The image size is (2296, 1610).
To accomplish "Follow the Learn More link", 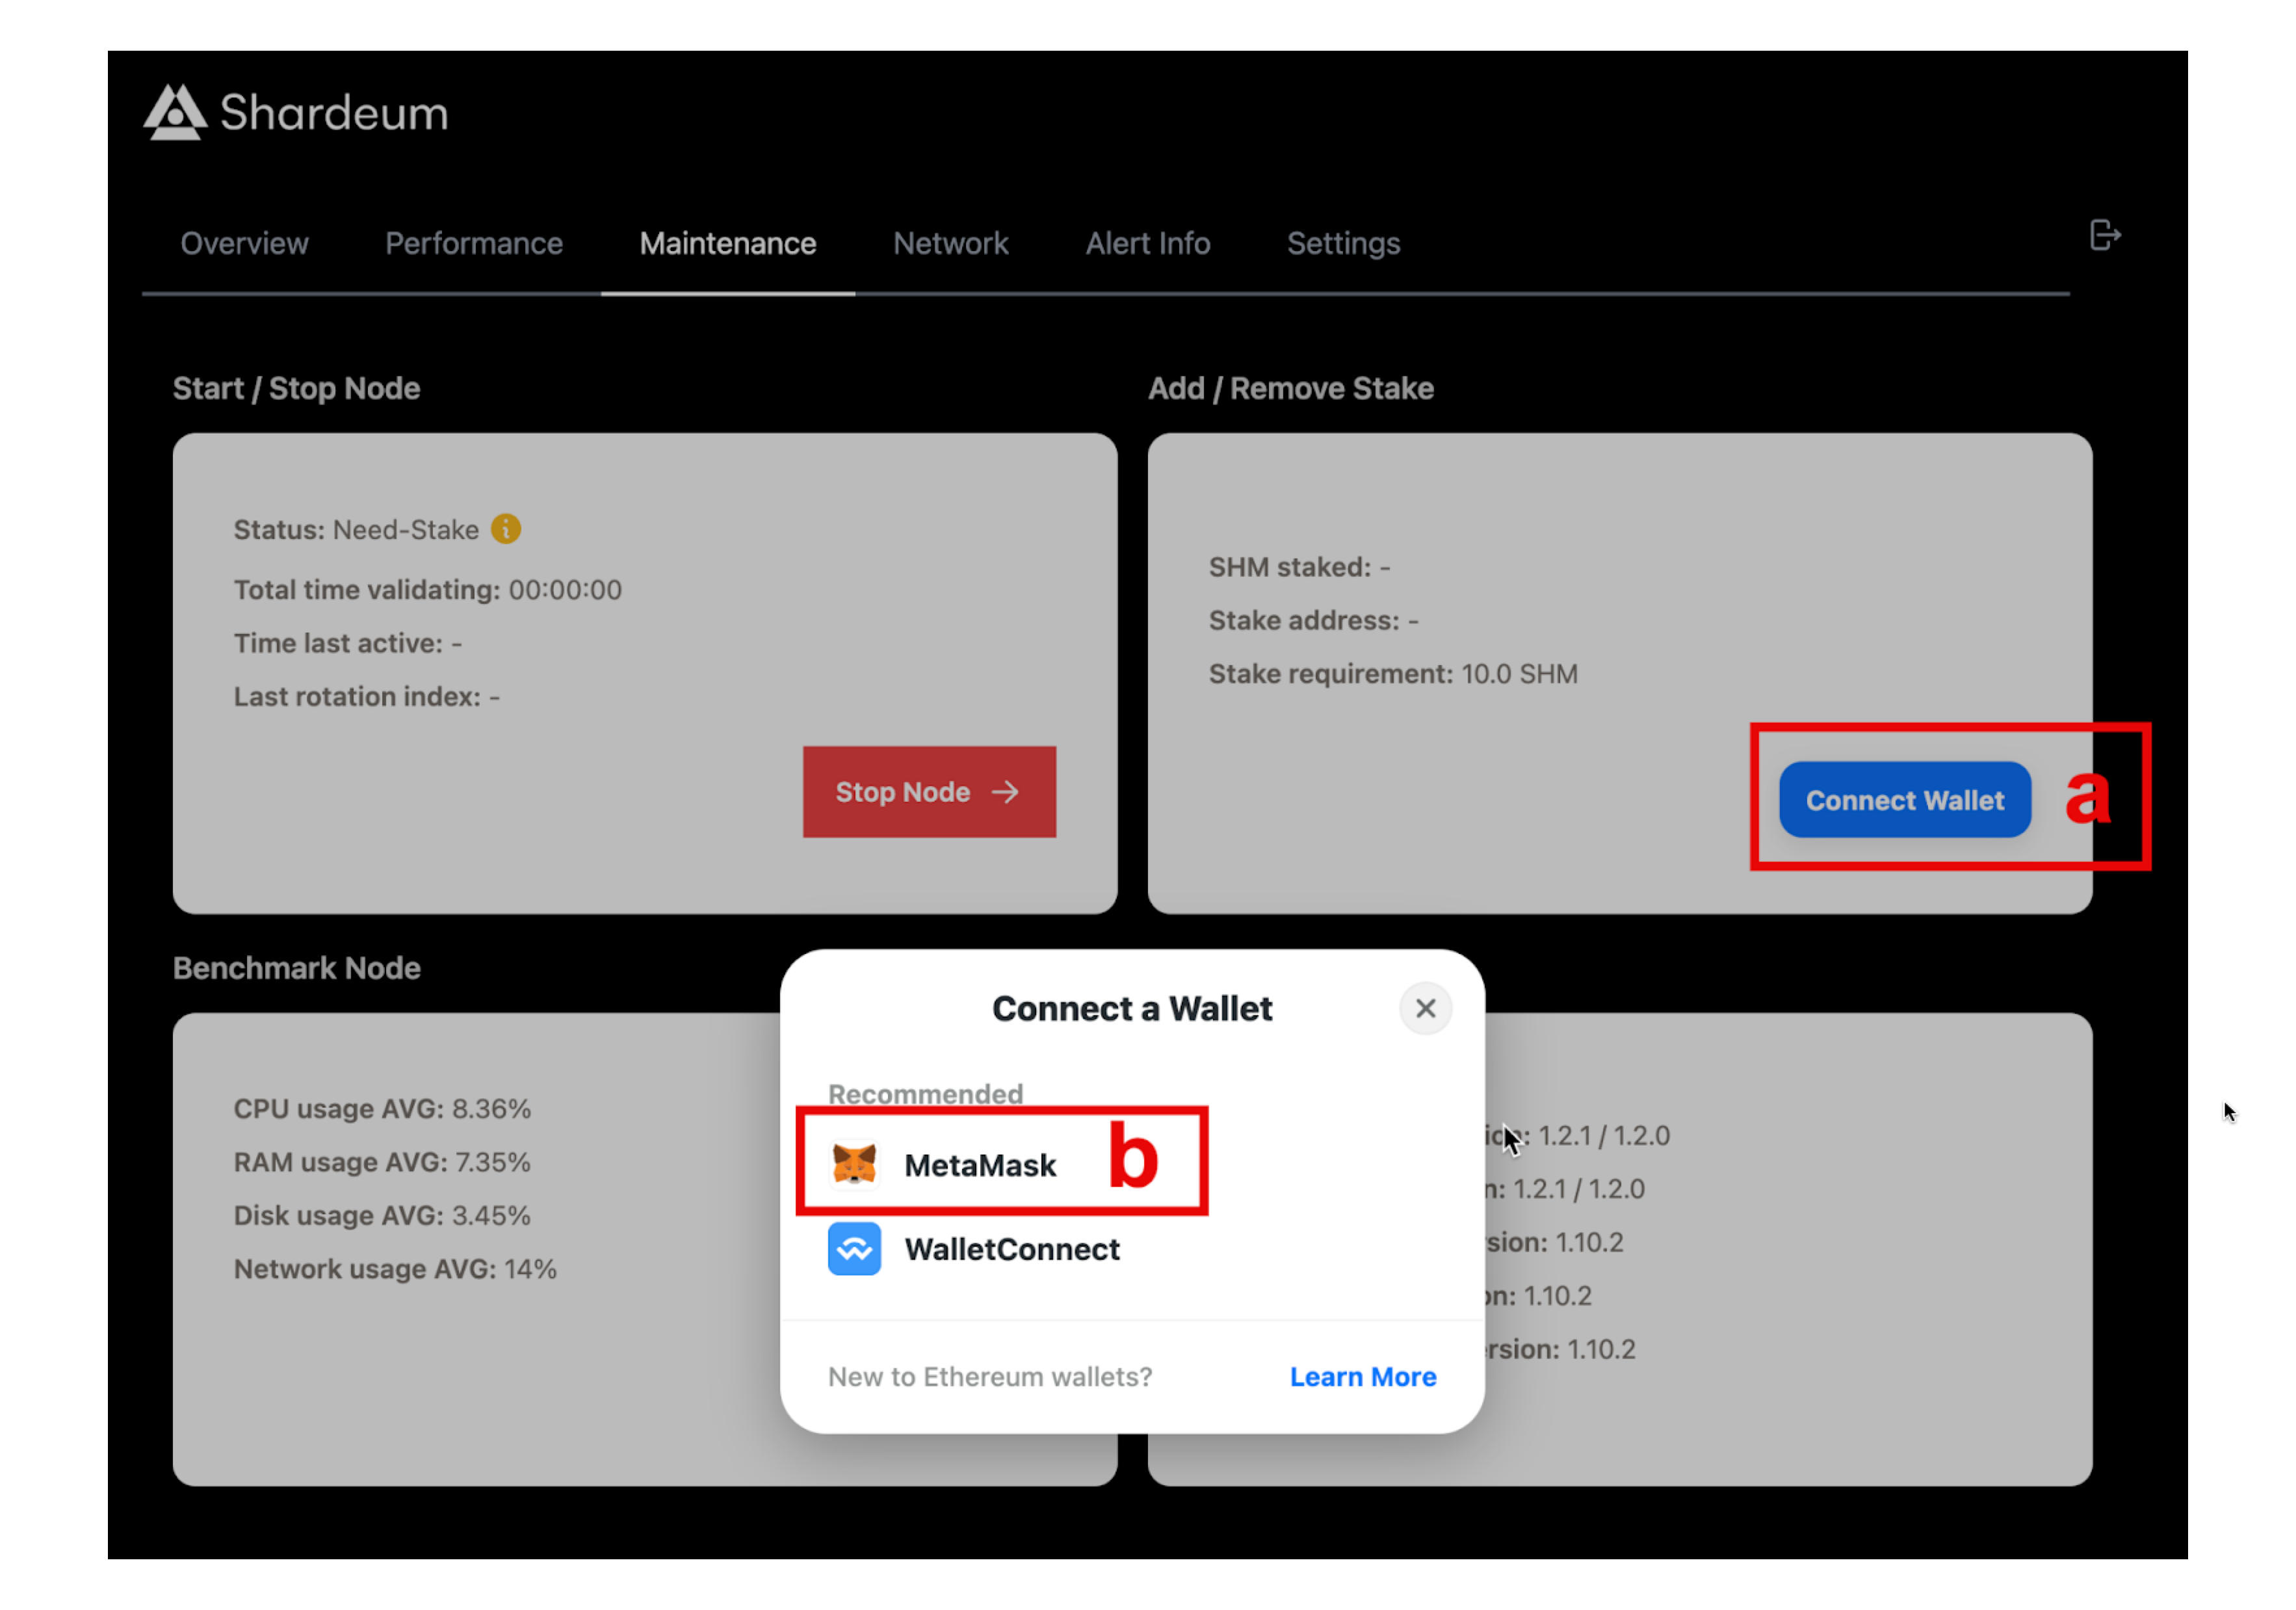I will point(1363,1377).
